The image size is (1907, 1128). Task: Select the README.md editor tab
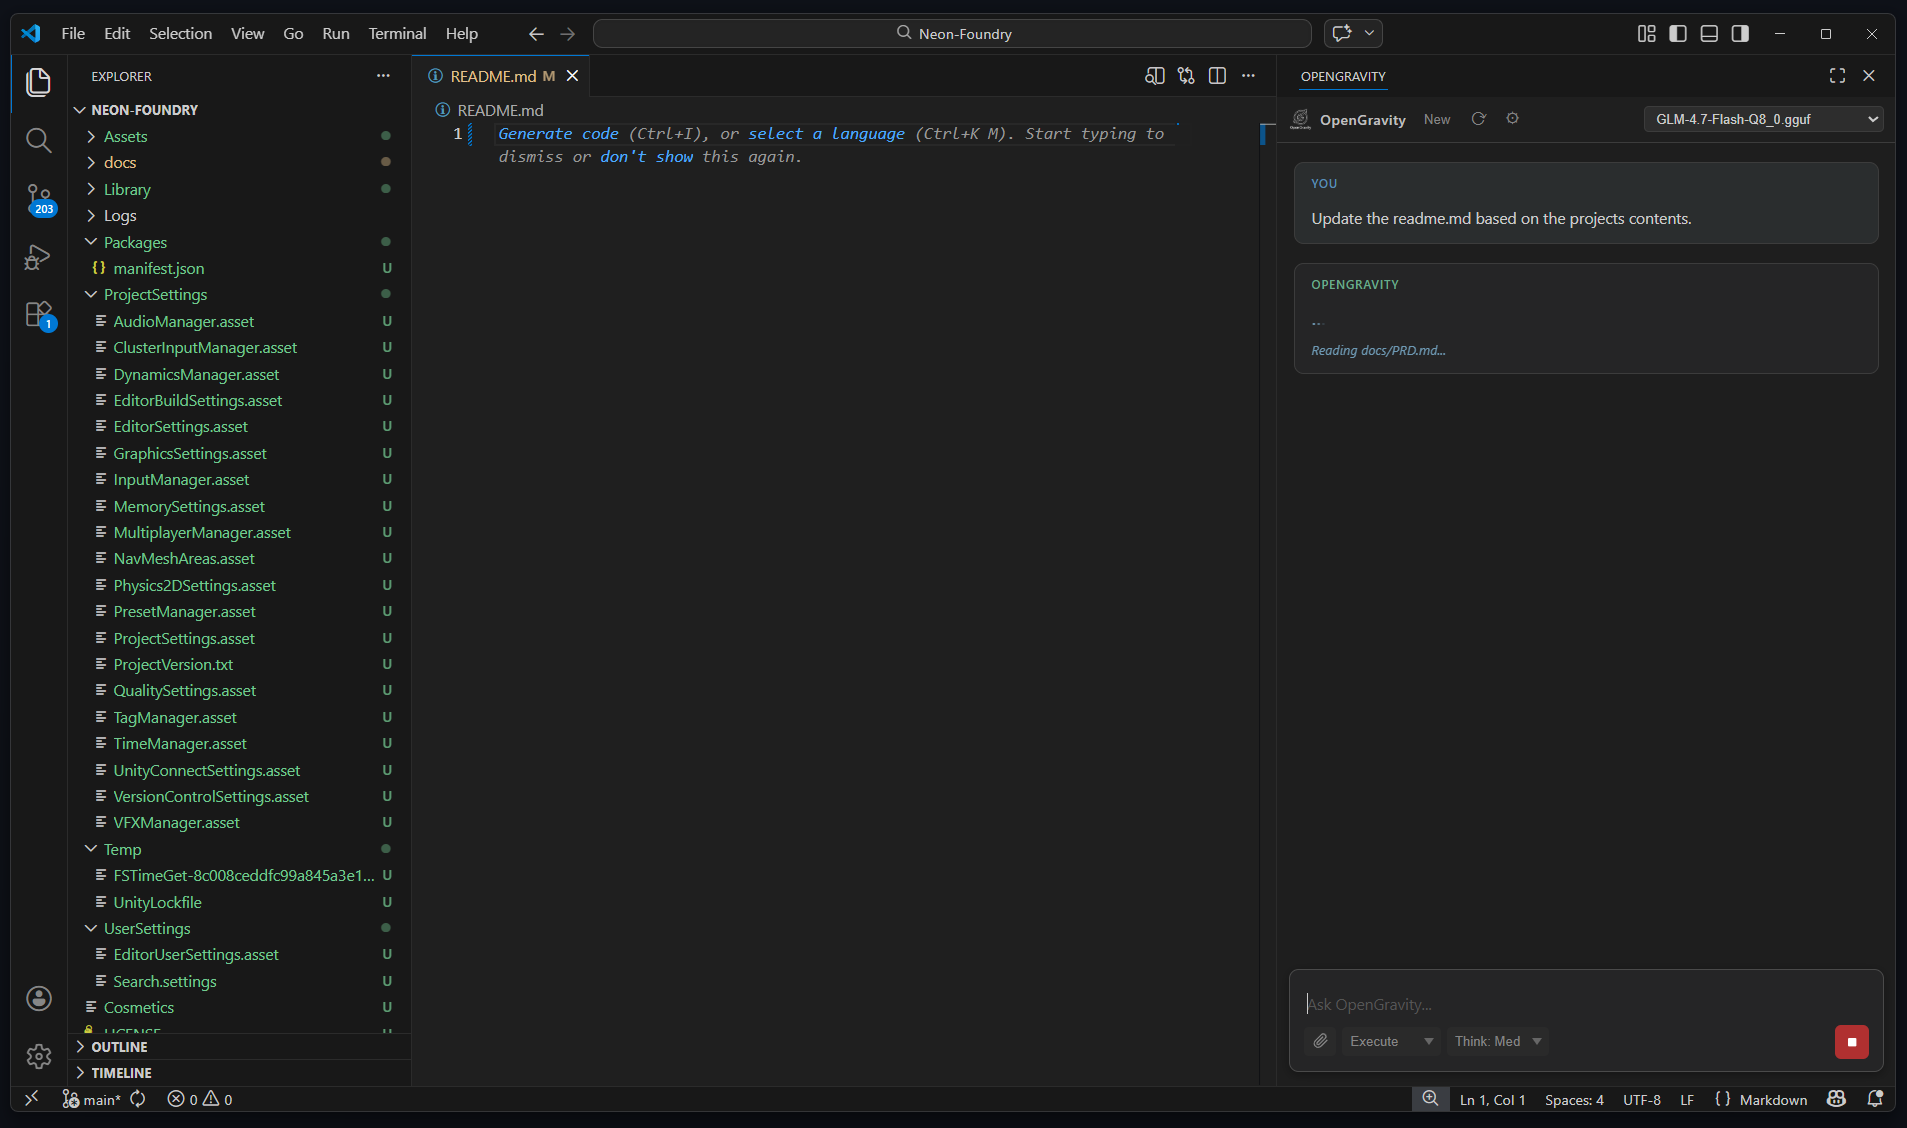(493, 76)
